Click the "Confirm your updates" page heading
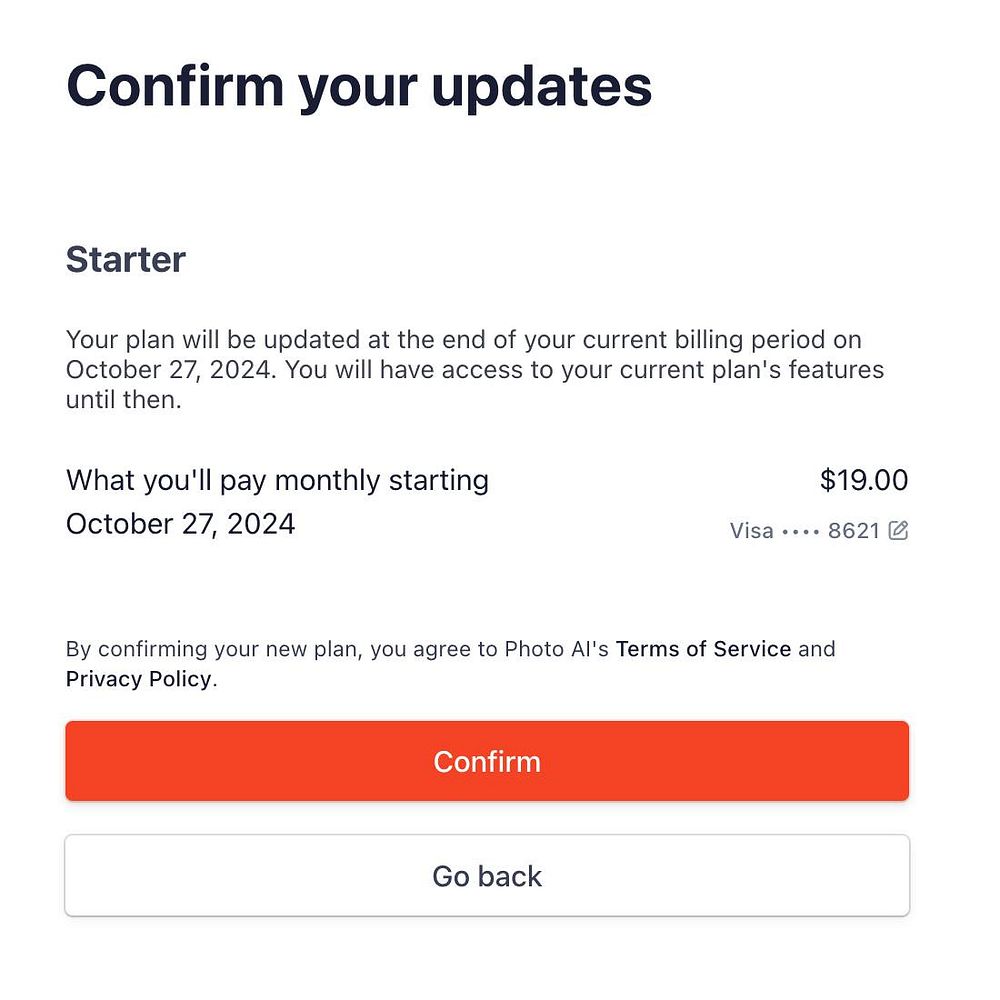 pos(359,86)
